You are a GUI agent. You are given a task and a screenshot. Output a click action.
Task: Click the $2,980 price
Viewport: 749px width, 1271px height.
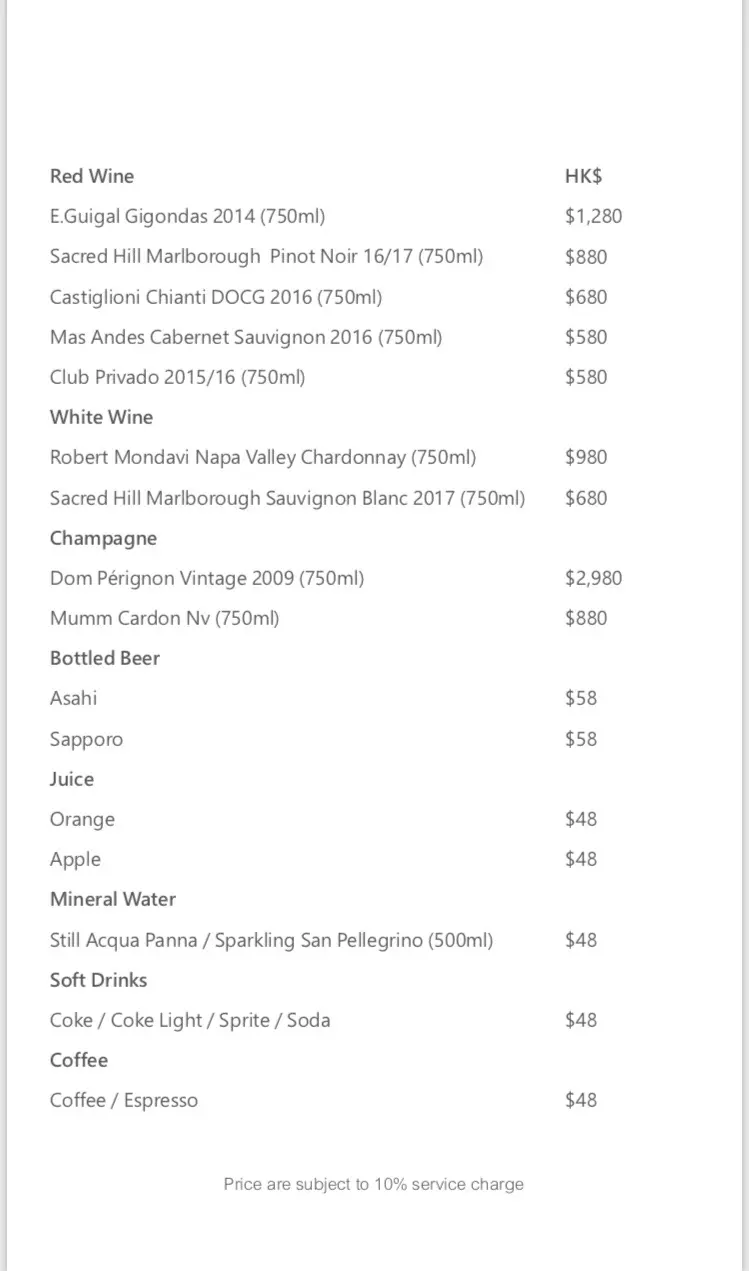pos(593,578)
